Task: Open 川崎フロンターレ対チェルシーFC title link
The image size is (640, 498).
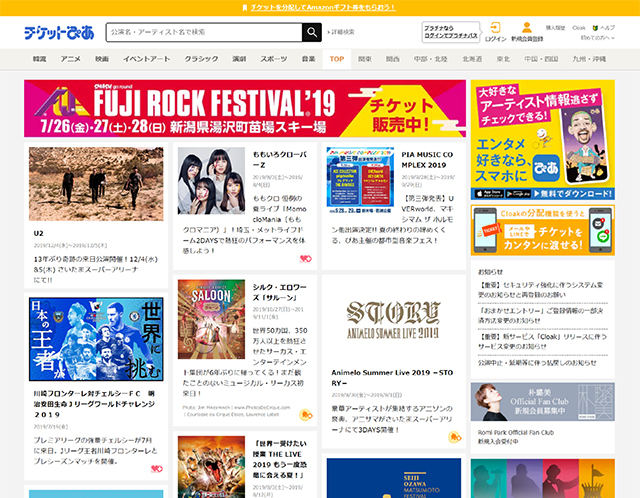Action: 94,404
